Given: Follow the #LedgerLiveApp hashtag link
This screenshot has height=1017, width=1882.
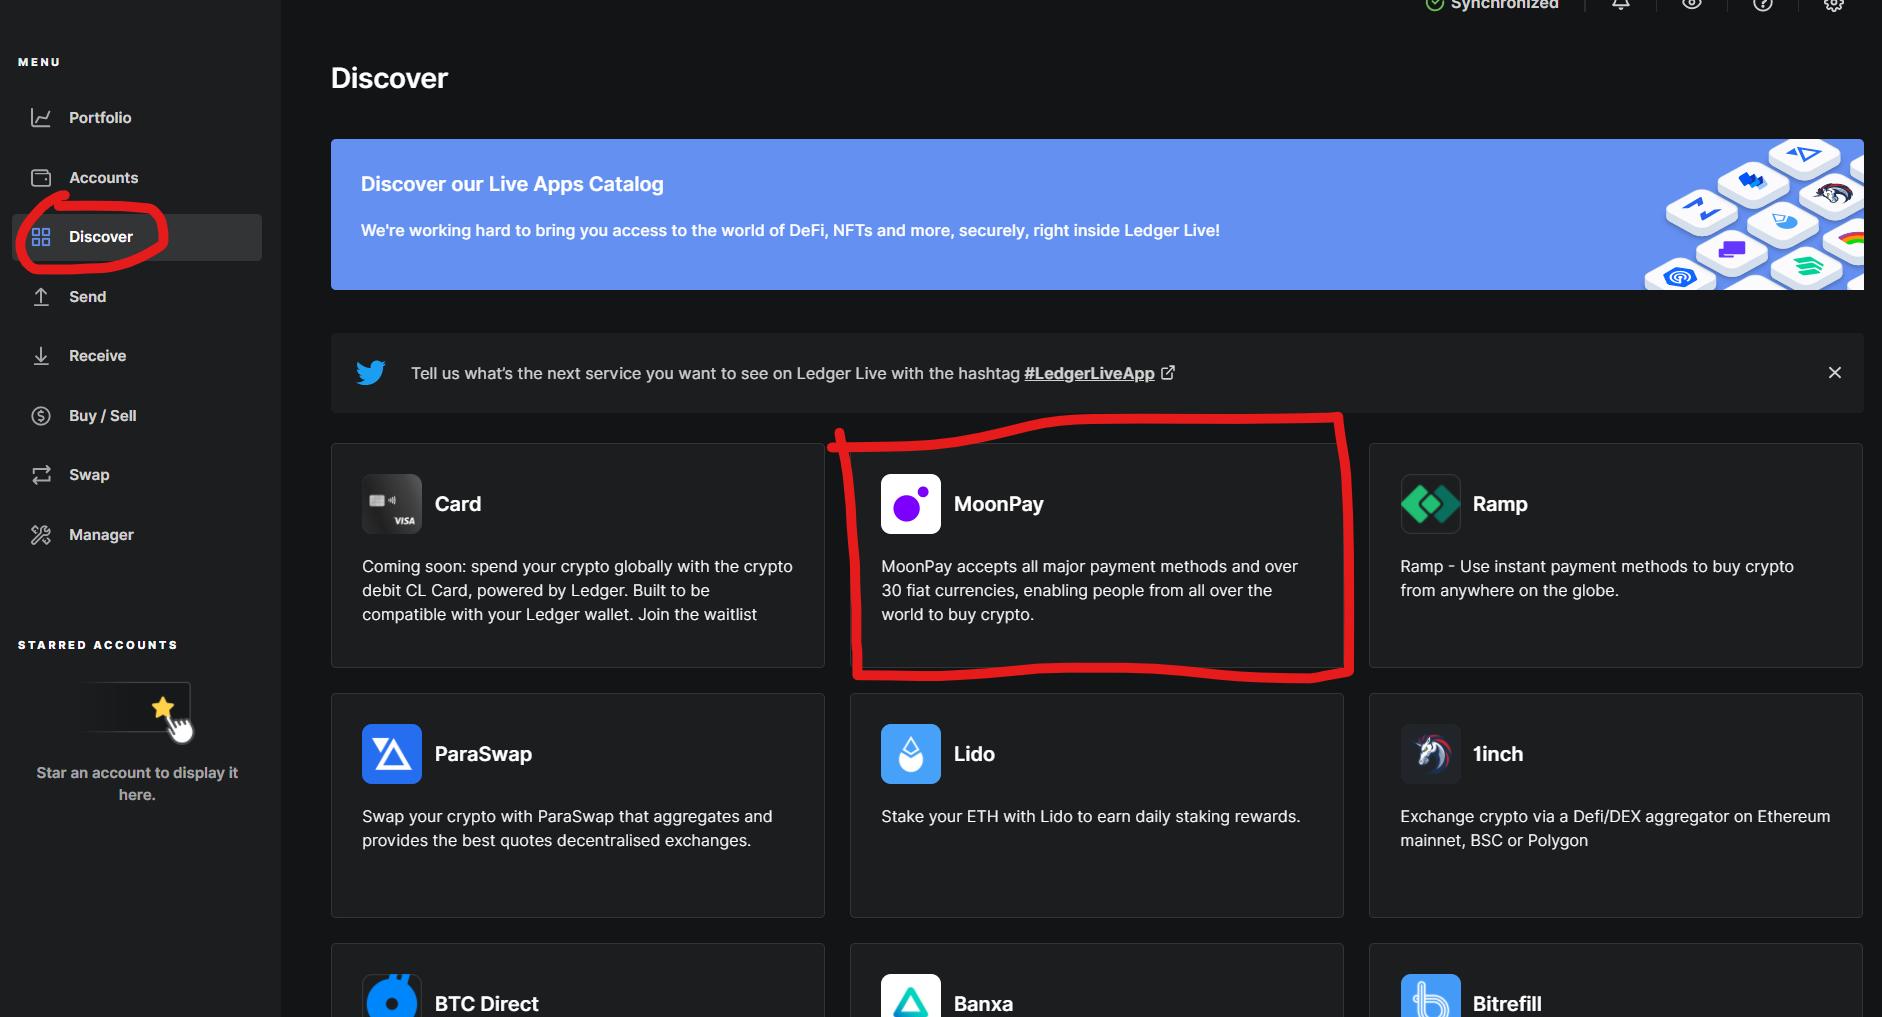Looking at the screenshot, I should point(1089,373).
